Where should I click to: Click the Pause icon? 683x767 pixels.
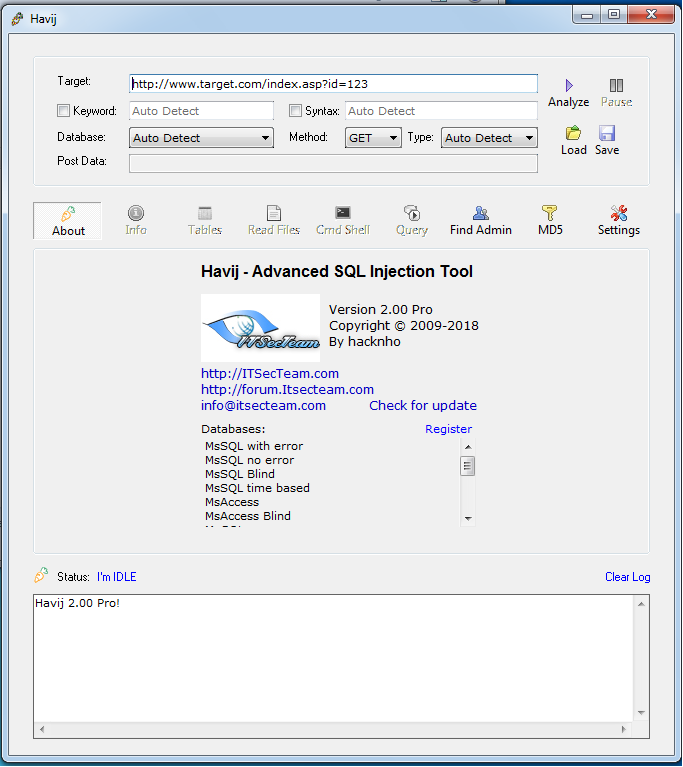[x=616, y=85]
